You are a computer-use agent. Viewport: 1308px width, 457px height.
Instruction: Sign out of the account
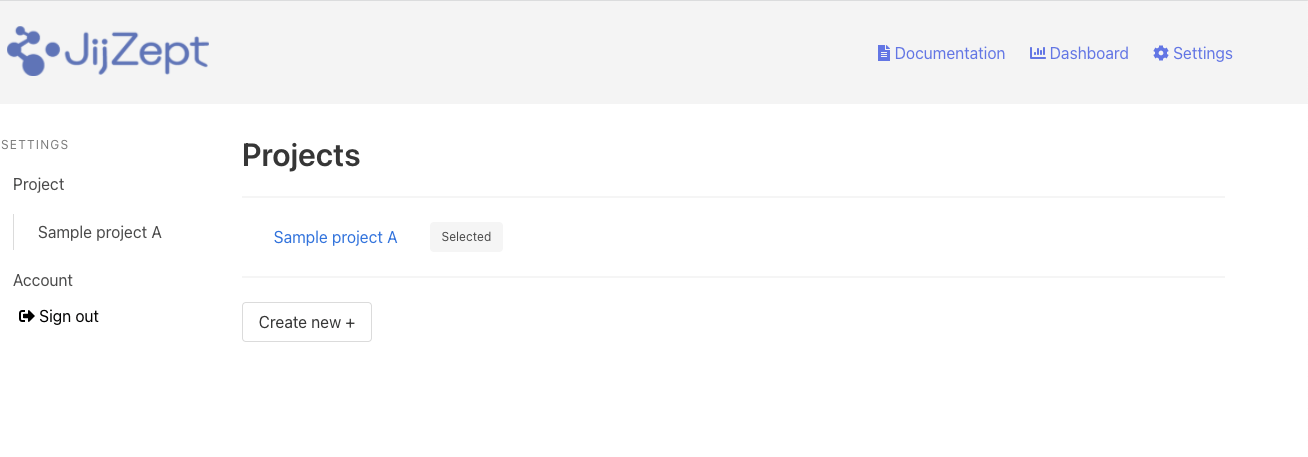point(68,316)
